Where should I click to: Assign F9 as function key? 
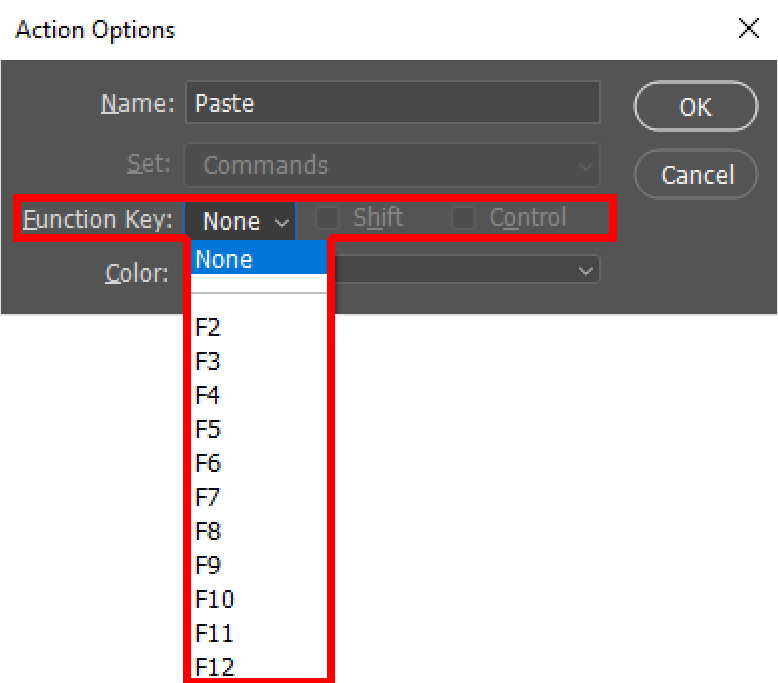[259, 565]
